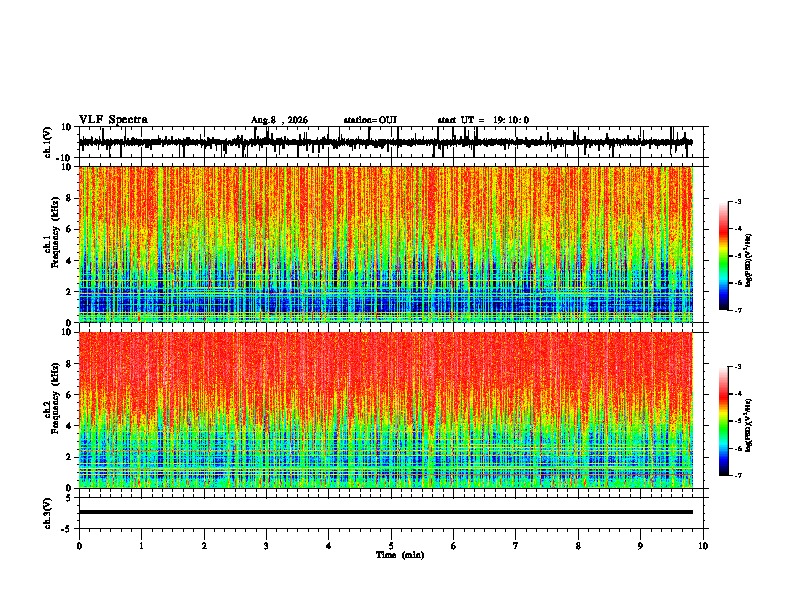Click time axis tick label "8"
Image resolution: width=792 pixels, height=612 pixels.
coord(578,546)
